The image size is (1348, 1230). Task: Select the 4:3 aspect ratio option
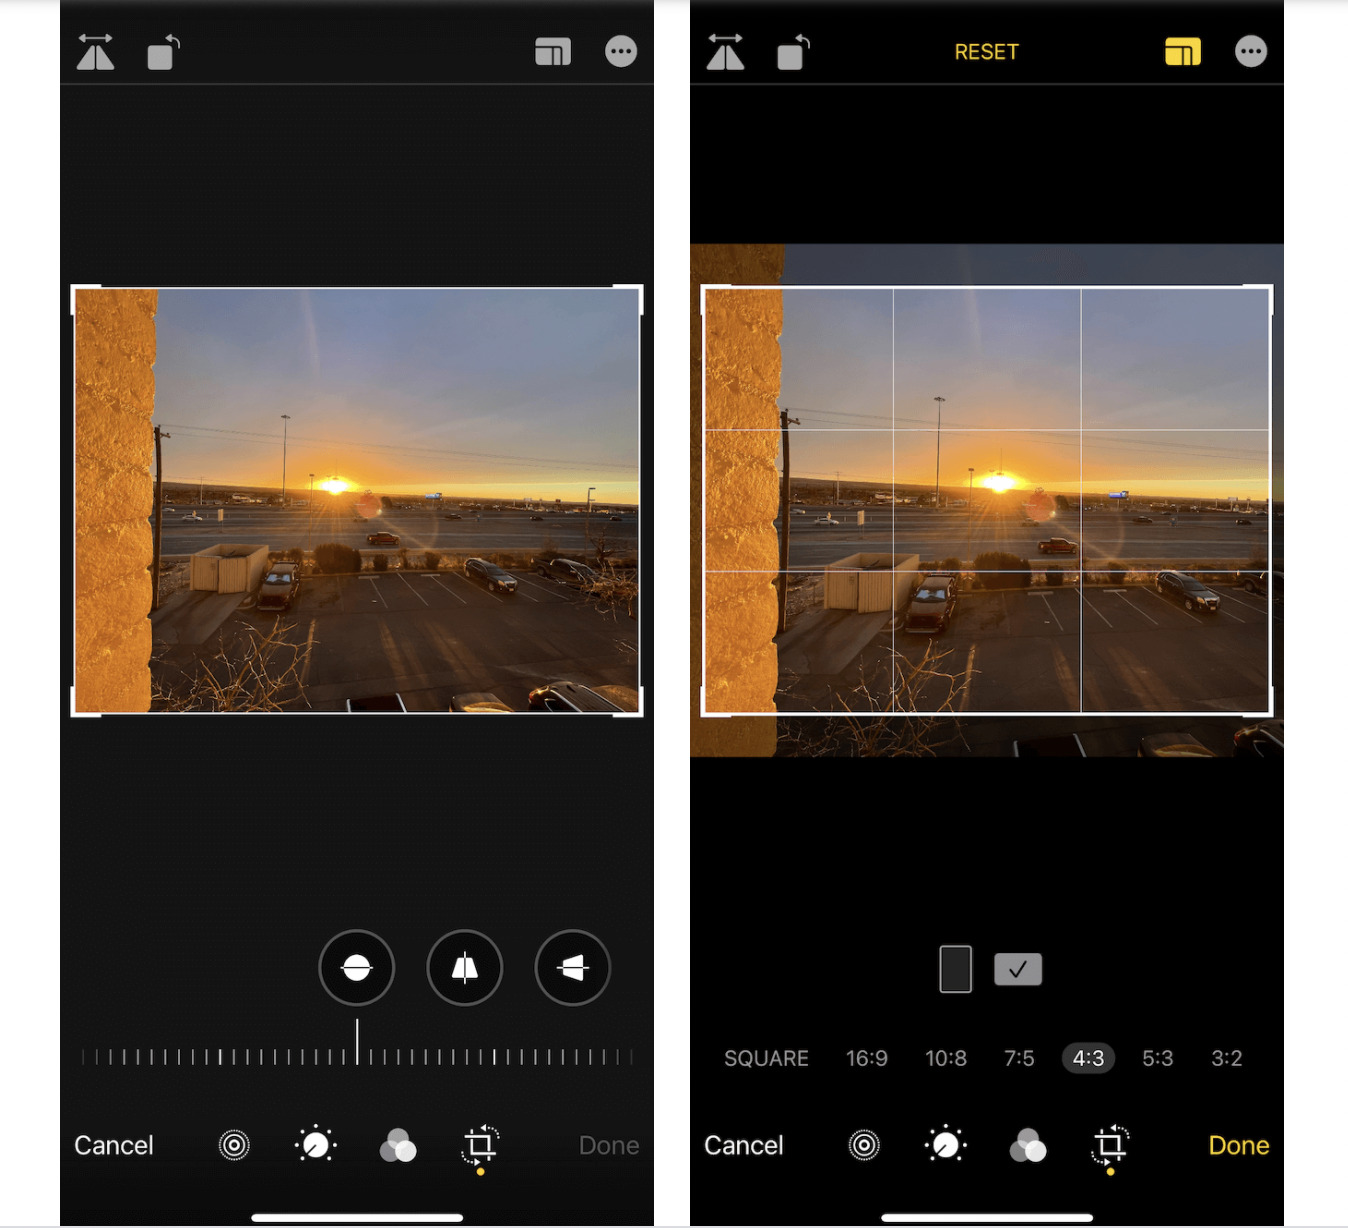coord(1088,1058)
